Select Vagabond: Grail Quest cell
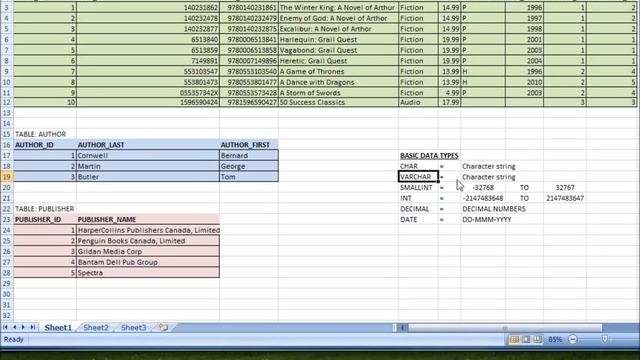The image size is (640, 360). click(338, 50)
